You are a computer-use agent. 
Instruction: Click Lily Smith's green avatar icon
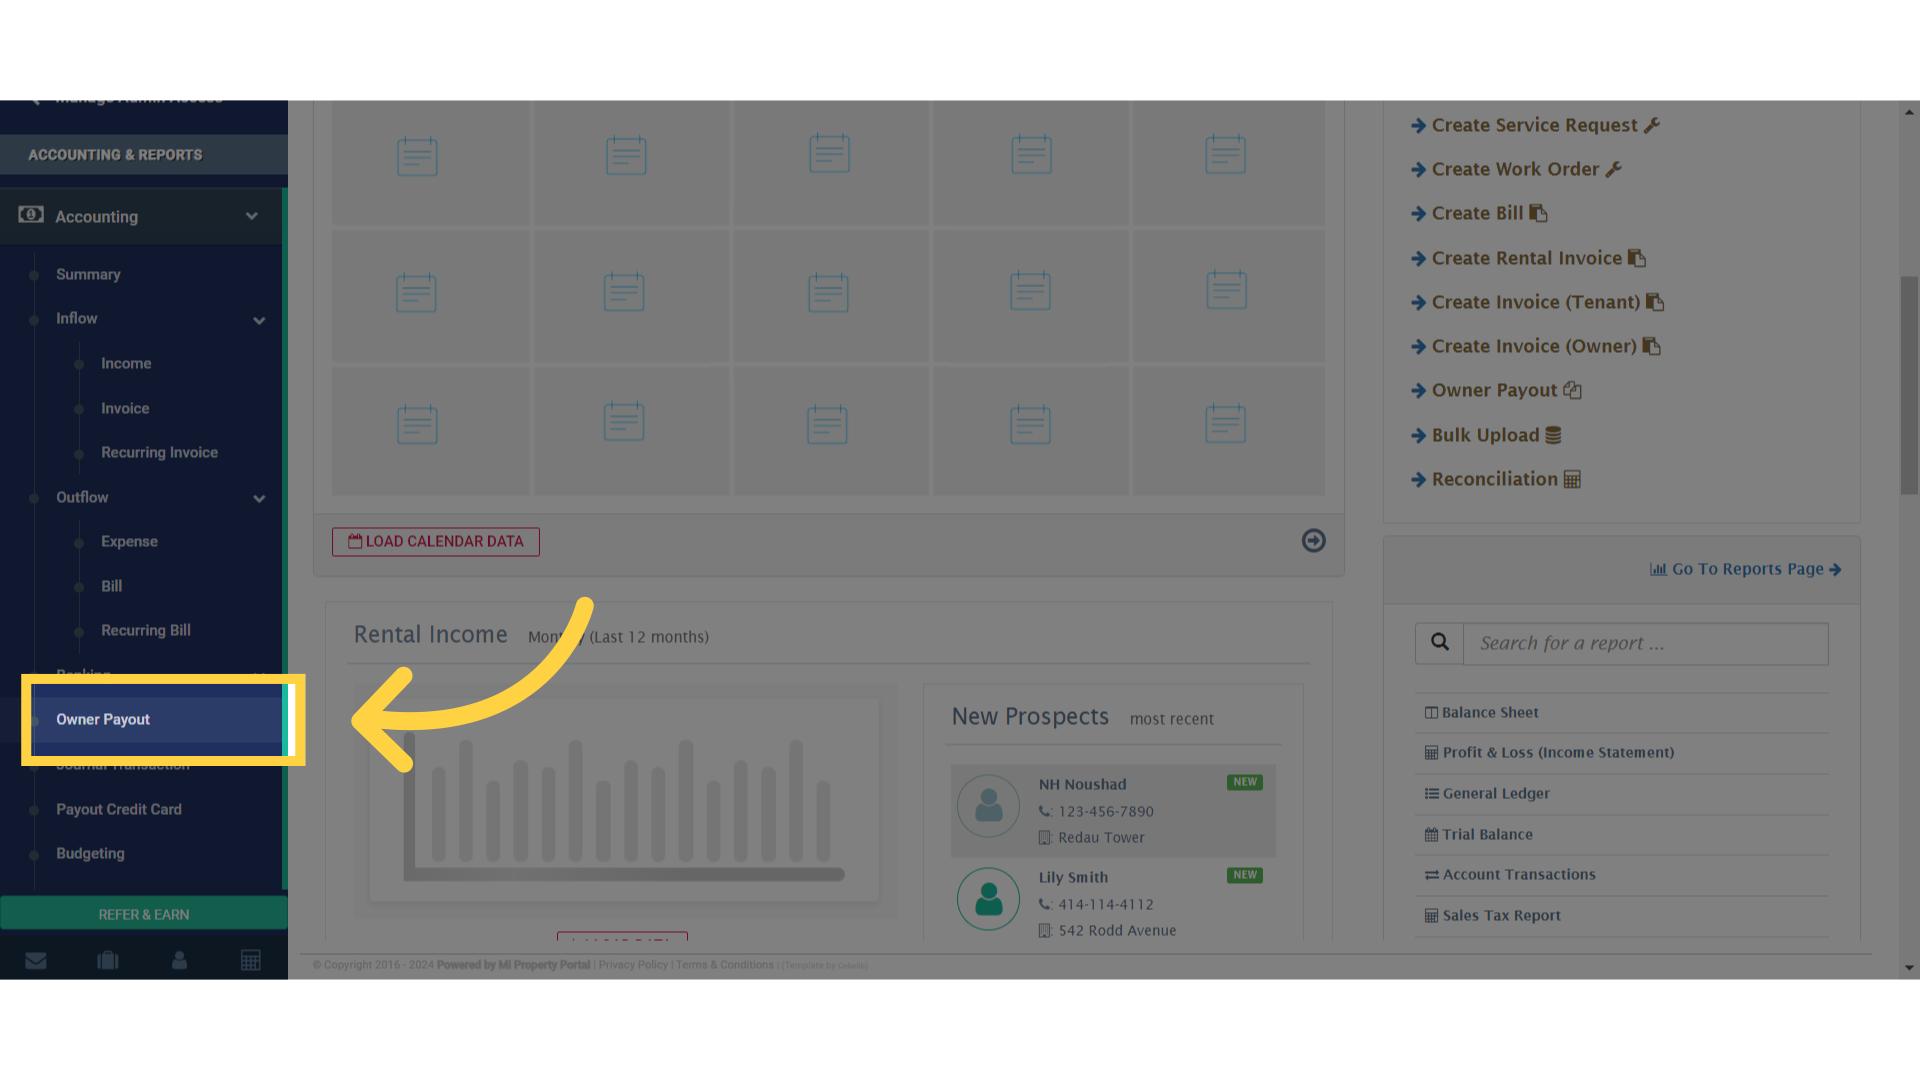tap(988, 899)
